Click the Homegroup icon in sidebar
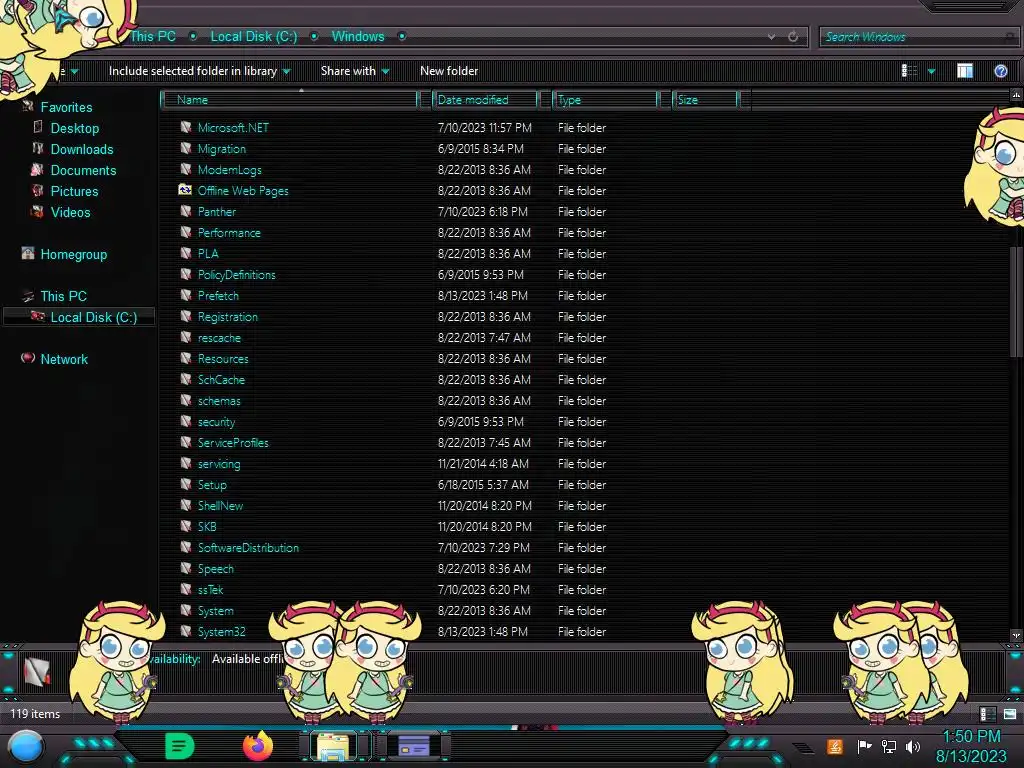The height and width of the screenshot is (768, 1024). [27, 253]
